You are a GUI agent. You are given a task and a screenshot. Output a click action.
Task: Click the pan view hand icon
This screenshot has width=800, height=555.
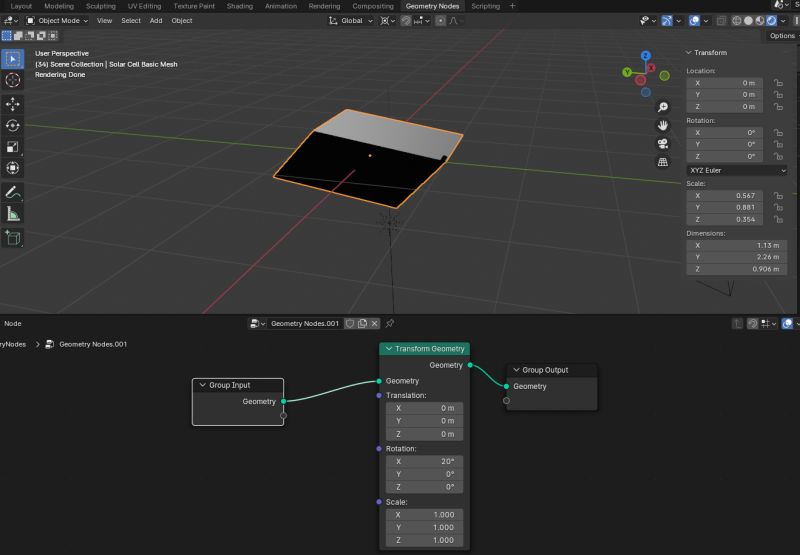[663, 125]
